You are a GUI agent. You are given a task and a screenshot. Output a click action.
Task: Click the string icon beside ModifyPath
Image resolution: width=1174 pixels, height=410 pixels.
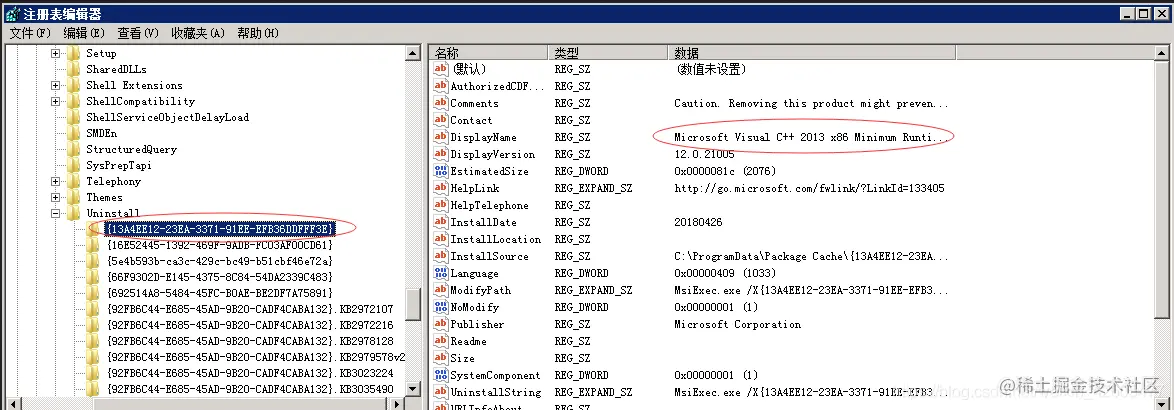point(440,290)
